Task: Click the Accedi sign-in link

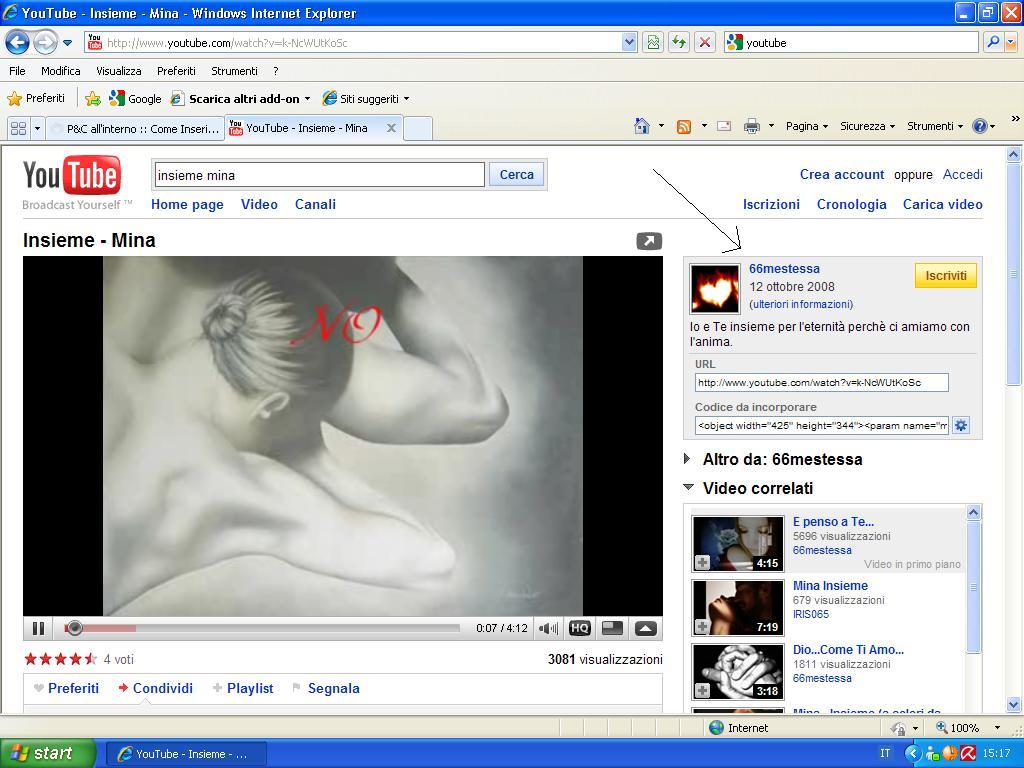Action: [963, 174]
